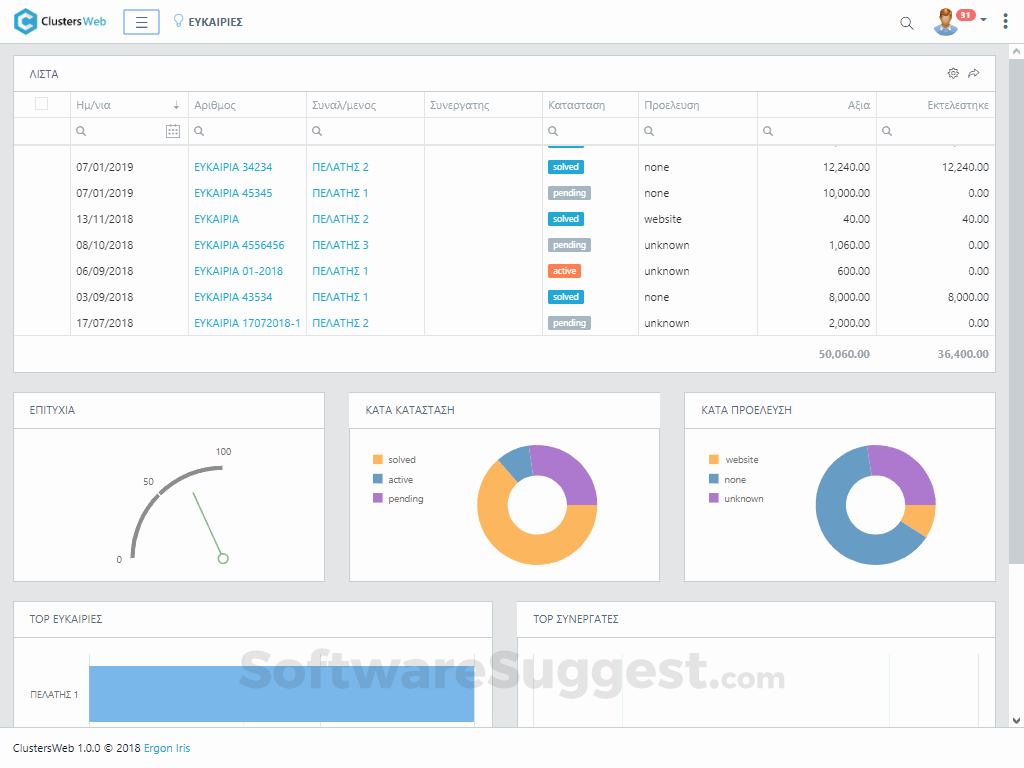This screenshot has height=768, width=1024.
Task: Click the export/share arrow on the ΛΙΣΤΑ panel
Action: tap(975, 73)
